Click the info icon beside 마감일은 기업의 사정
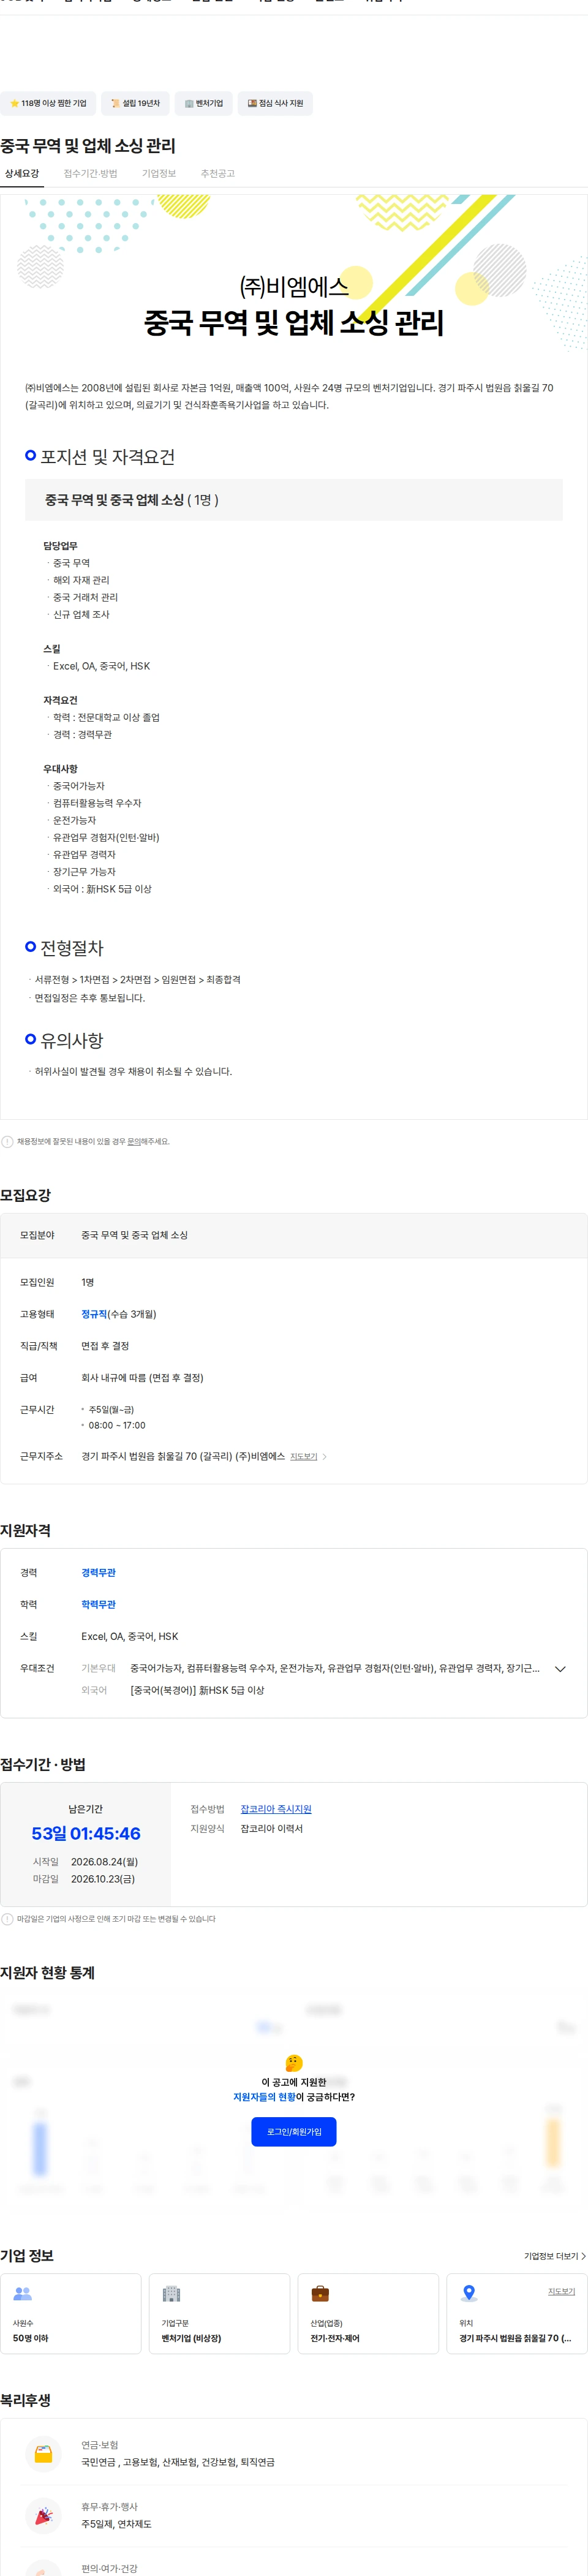The width and height of the screenshot is (588, 2576). [7, 1919]
